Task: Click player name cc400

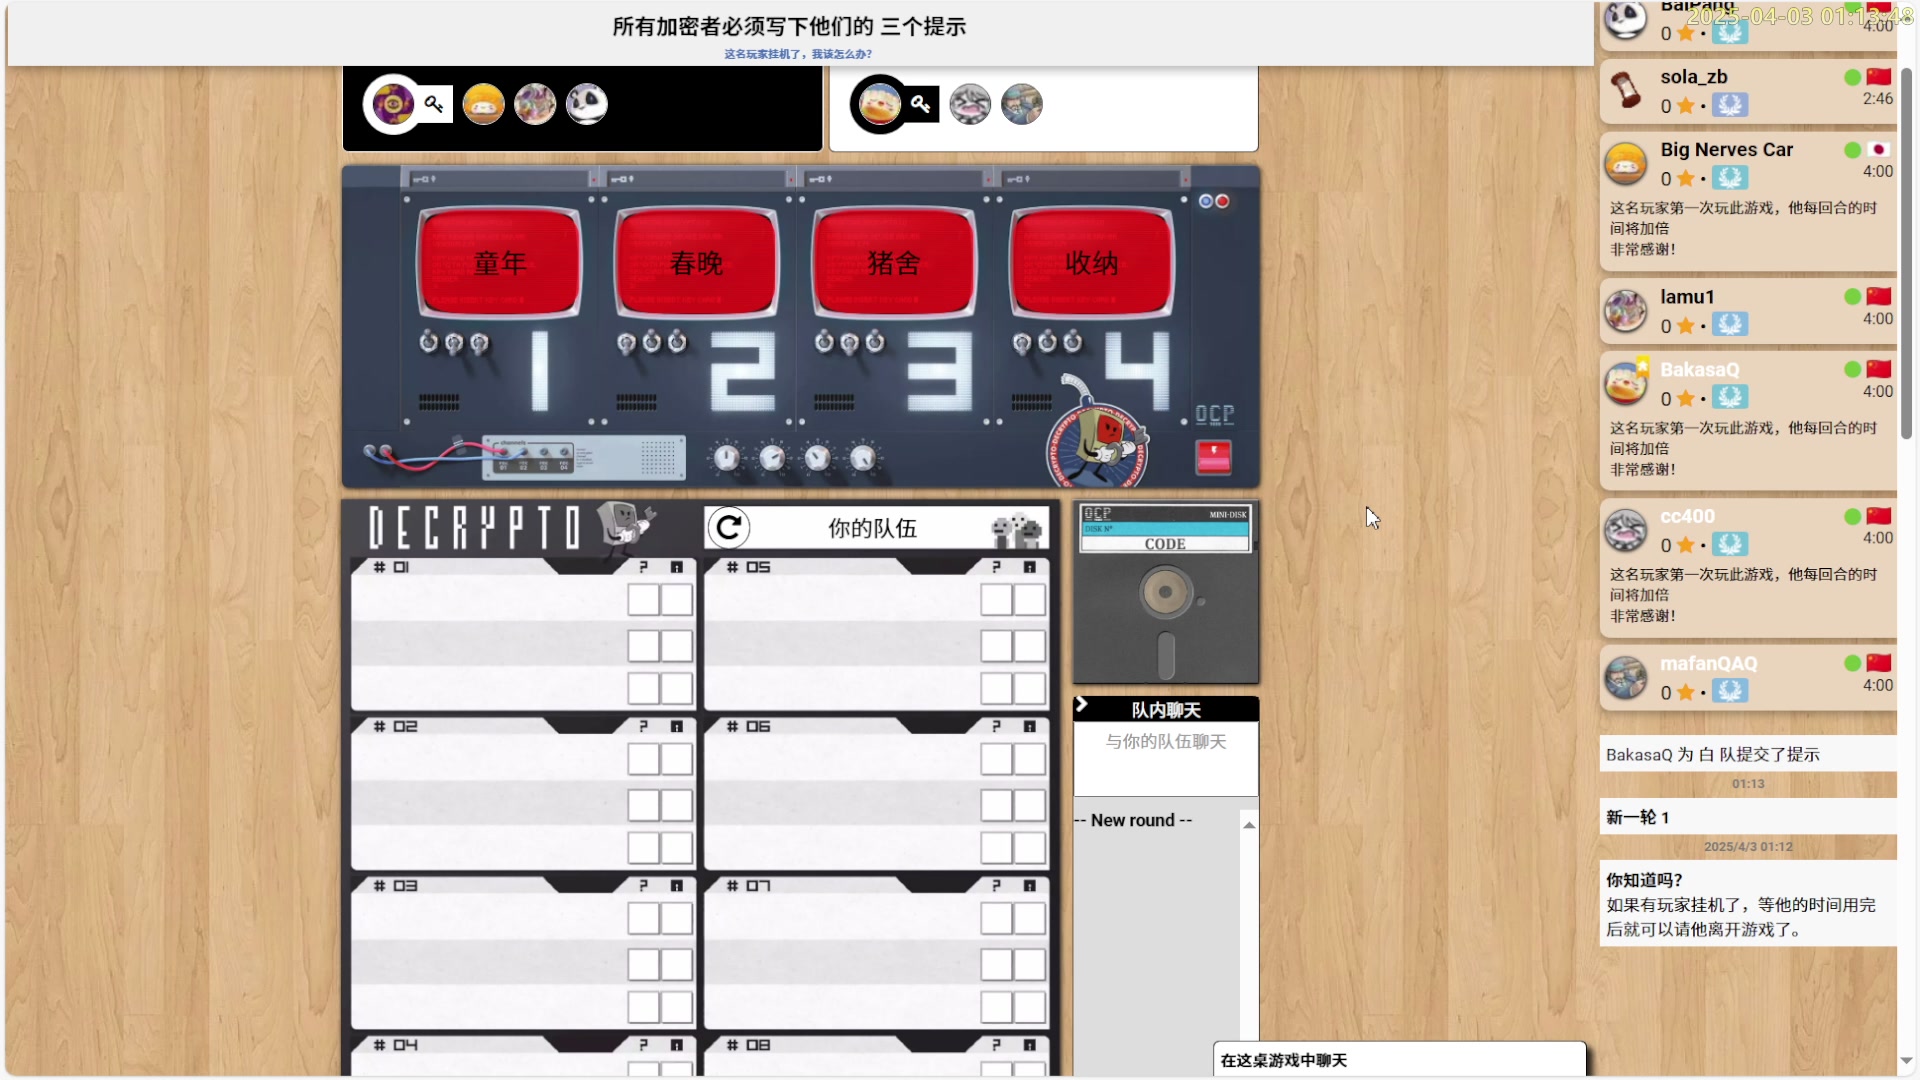Action: [x=1687, y=517]
